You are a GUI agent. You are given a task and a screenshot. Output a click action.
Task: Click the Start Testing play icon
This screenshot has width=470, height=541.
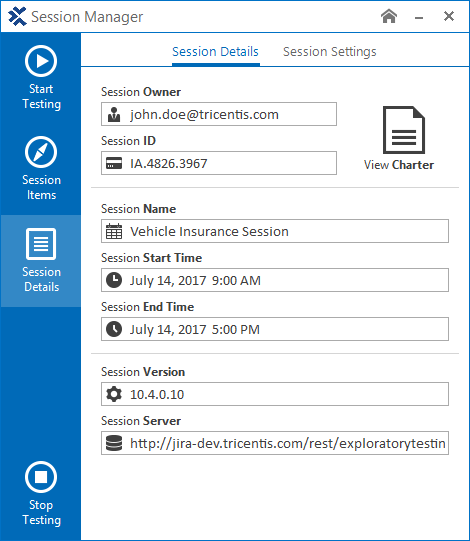(x=41, y=61)
